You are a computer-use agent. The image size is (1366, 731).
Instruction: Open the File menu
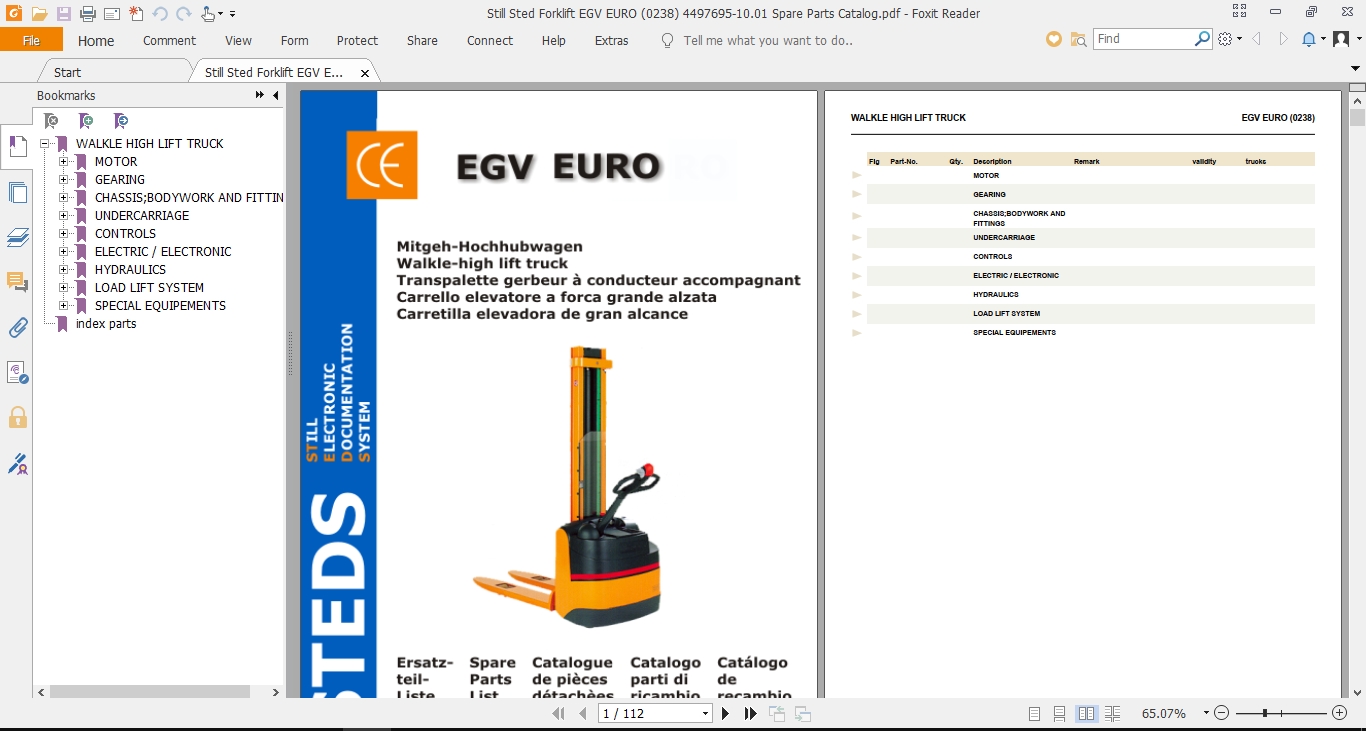click(31, 40)
